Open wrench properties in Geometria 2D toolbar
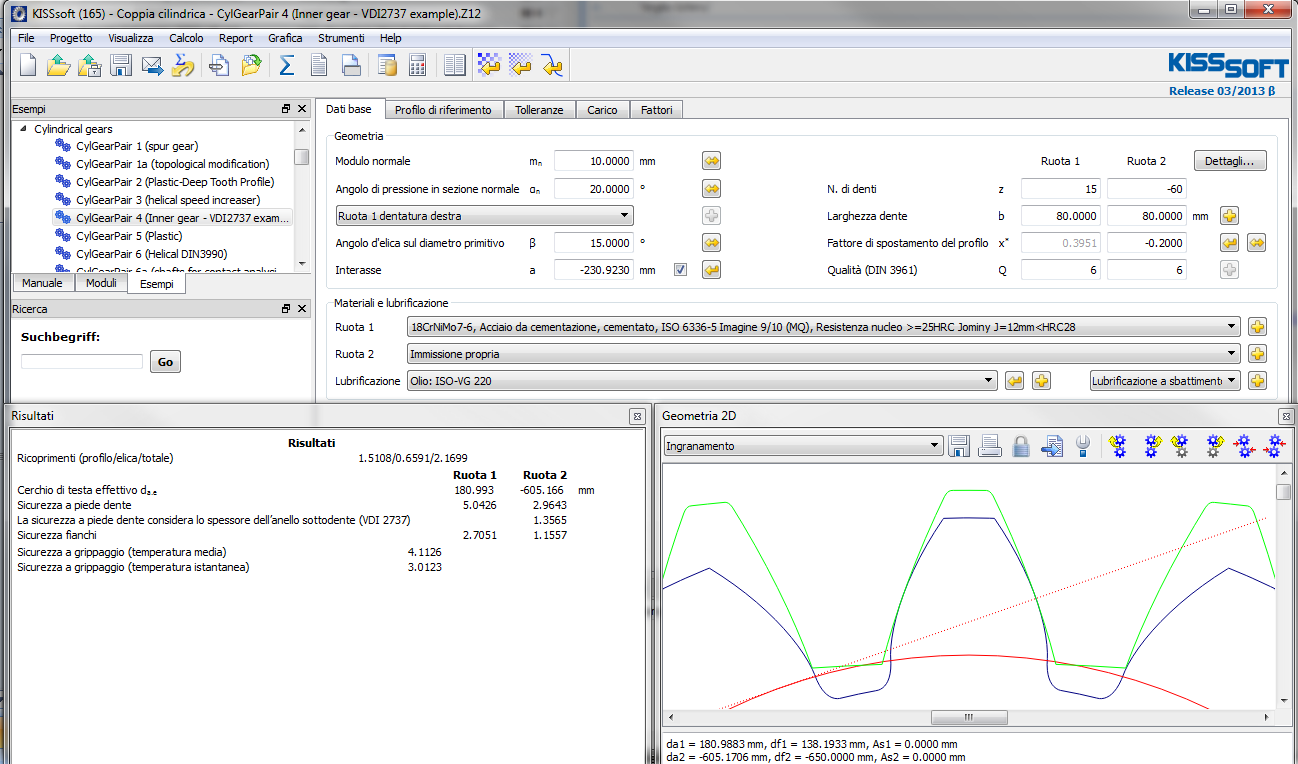Image resolution: width=1298 pixels, height=764 pixels. pyautogui.click(x=1083, y=446)
